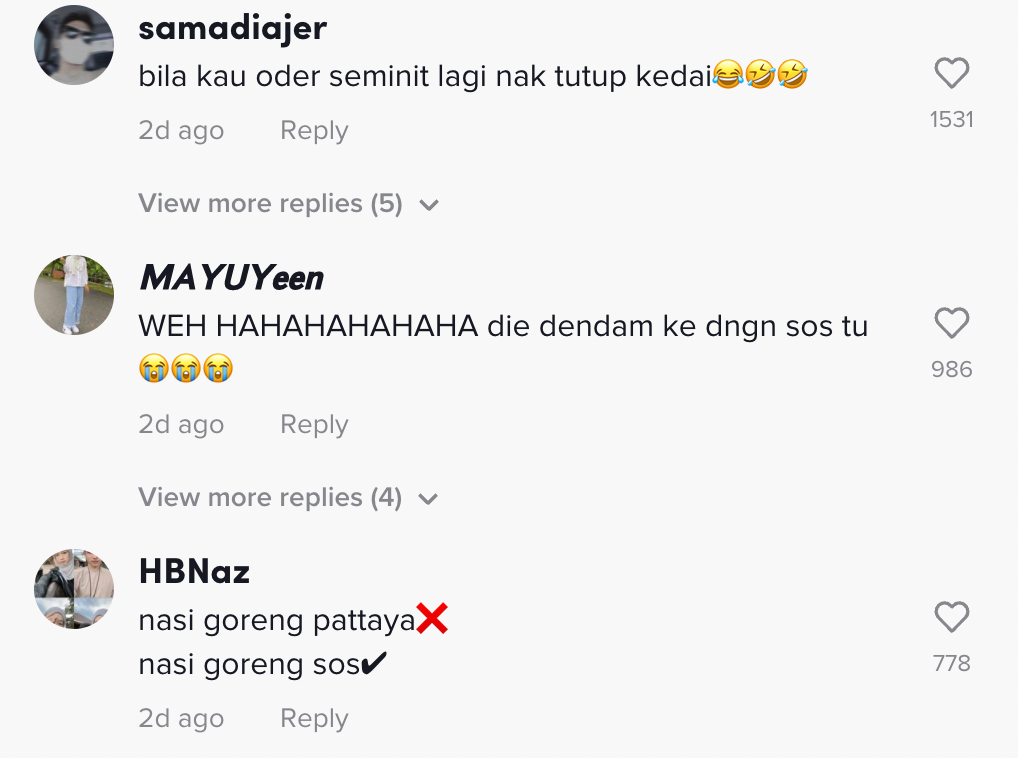Screen dimensions: 1018x758
Task: Like MAYUYeen's comment with the heart icon
Action: (951, 323)
